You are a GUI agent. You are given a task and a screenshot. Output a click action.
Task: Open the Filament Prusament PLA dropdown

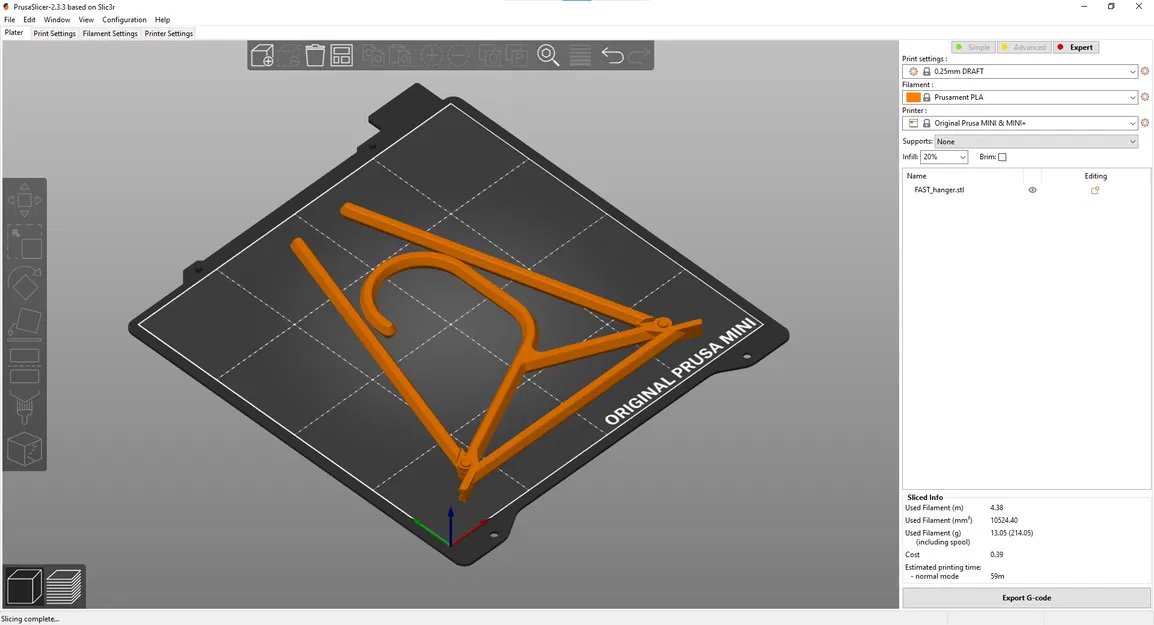click(x=1020, y=97)
